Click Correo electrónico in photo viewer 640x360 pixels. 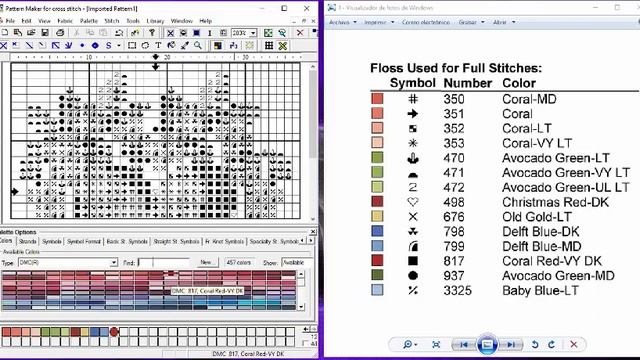(426, 22)
